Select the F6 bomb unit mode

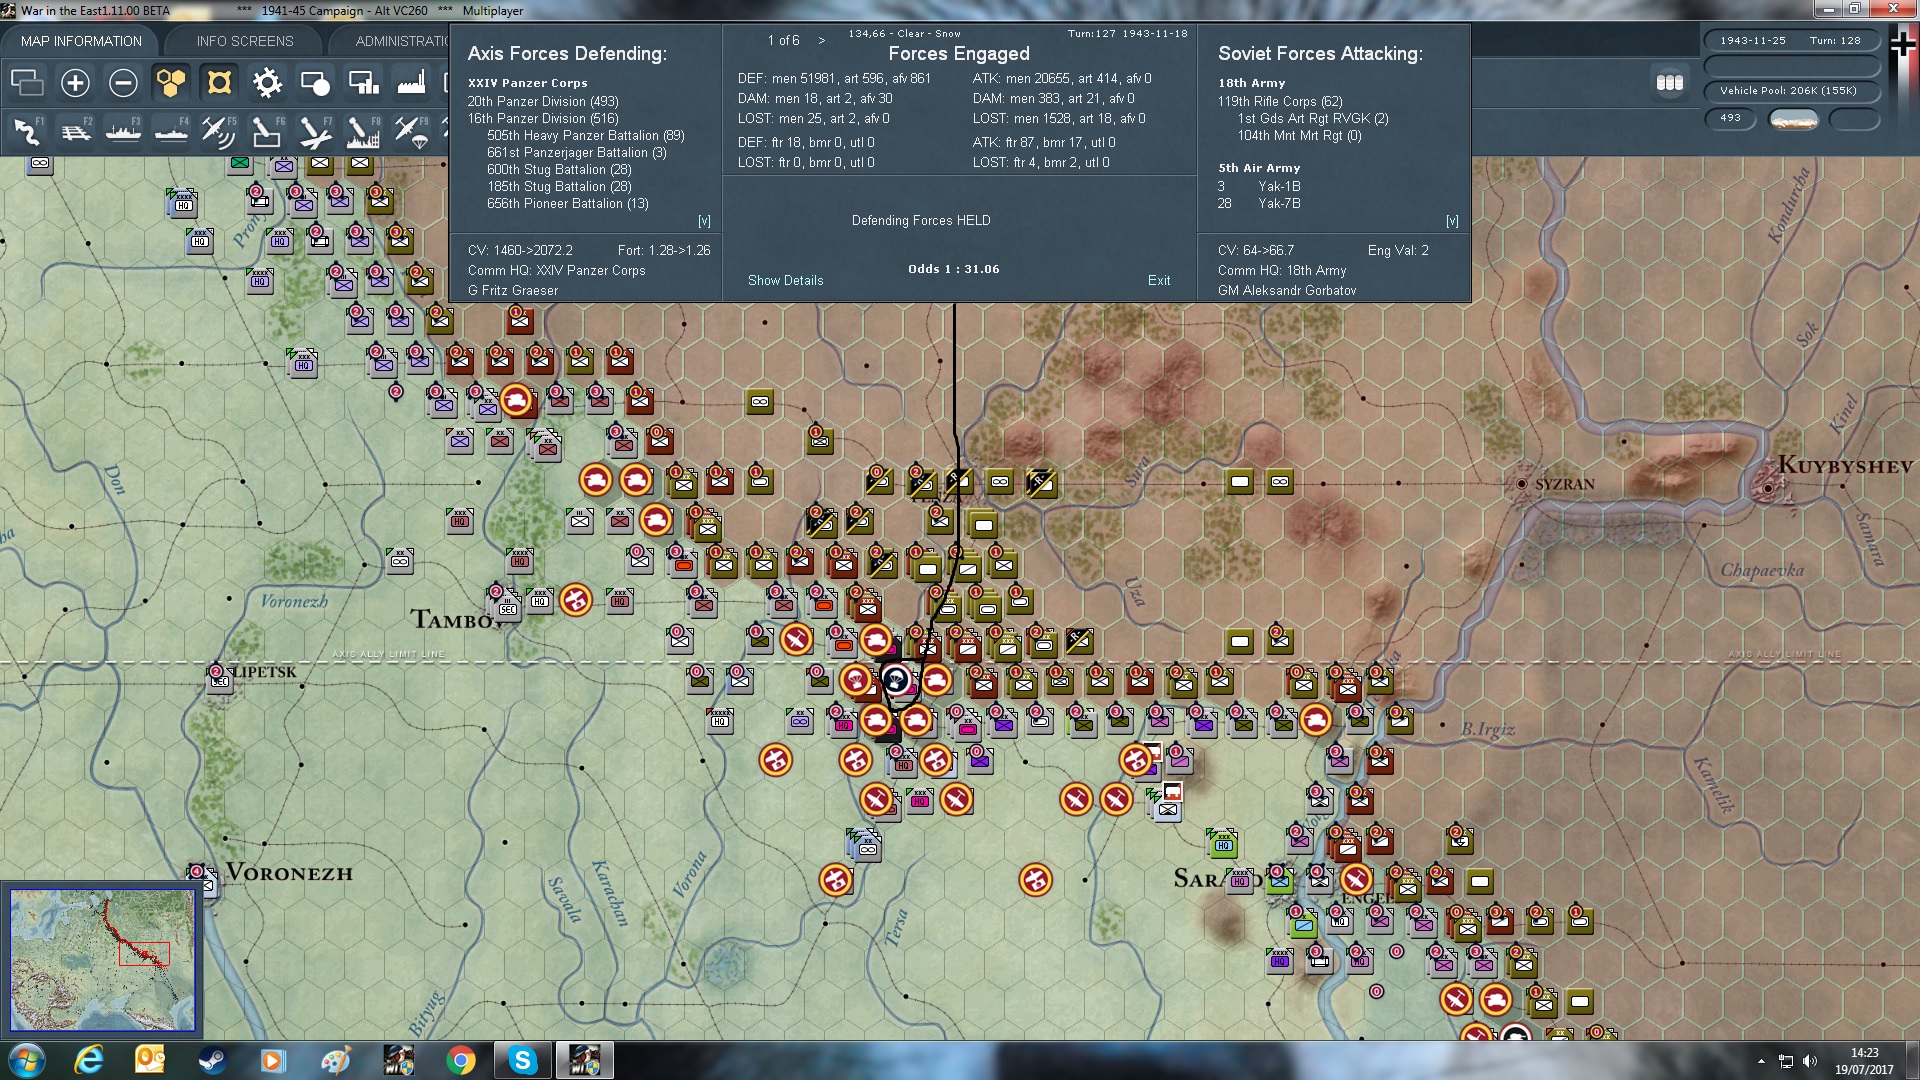[267, 132]
